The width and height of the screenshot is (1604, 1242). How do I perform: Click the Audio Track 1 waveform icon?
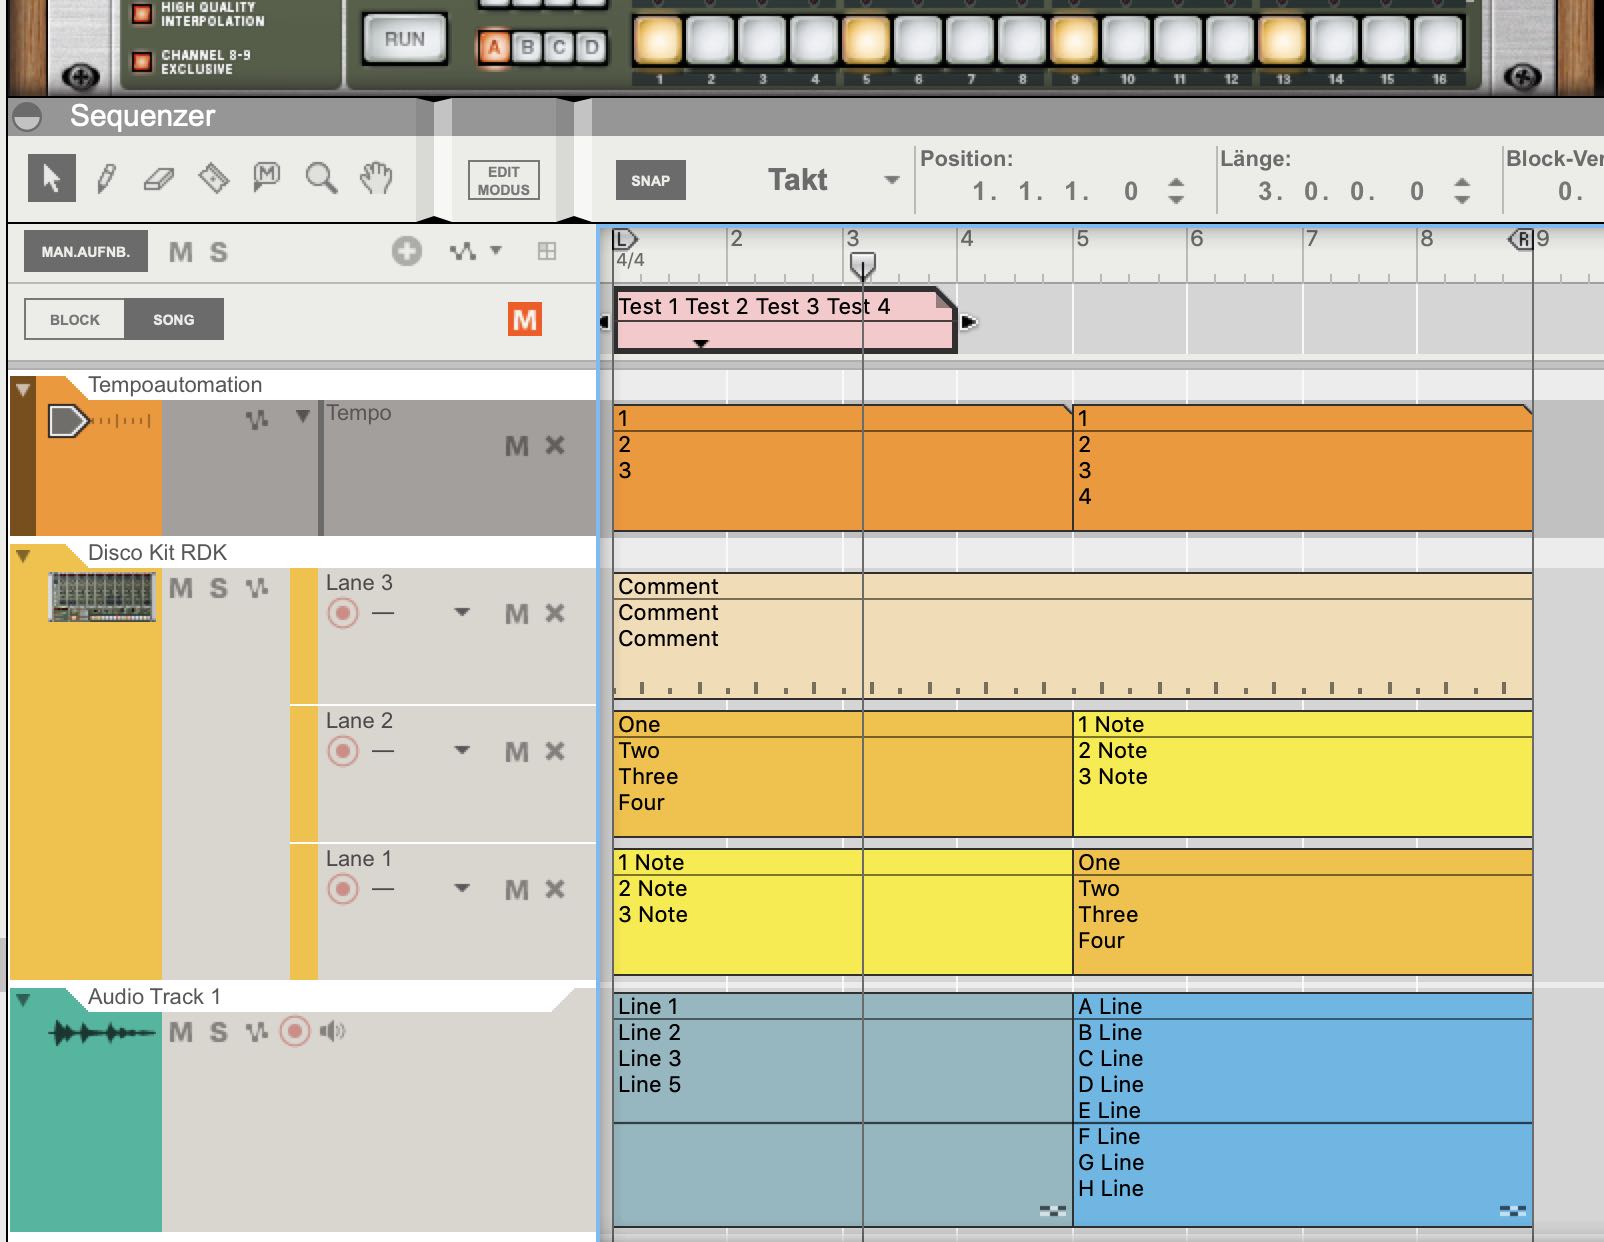(x=102, y=1032)
